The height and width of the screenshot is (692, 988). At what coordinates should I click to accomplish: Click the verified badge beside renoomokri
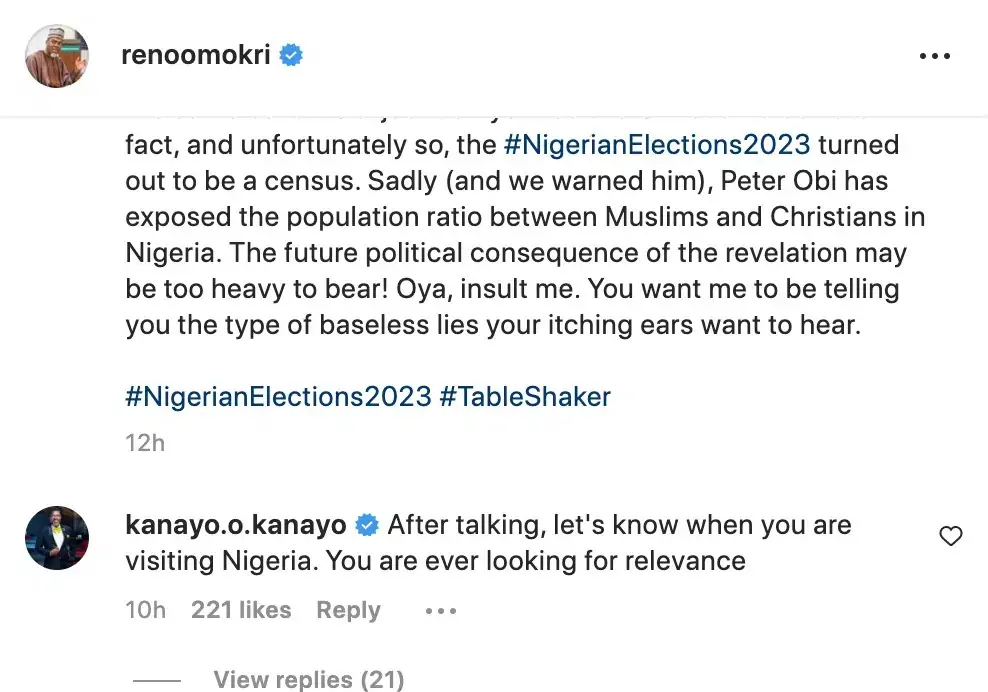291,56
